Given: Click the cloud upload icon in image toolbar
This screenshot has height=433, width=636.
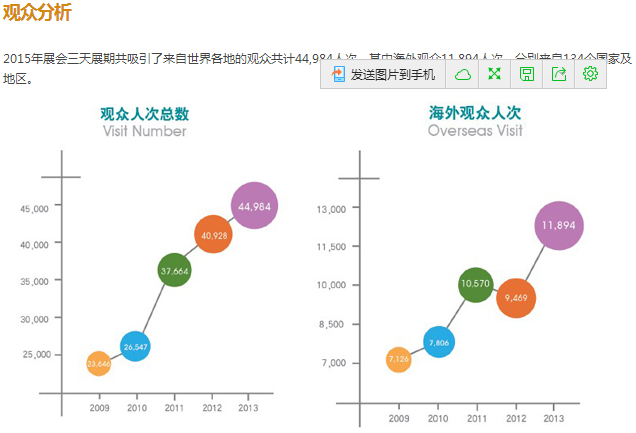Looking at the screenshot, I should (x=462, y=75).
